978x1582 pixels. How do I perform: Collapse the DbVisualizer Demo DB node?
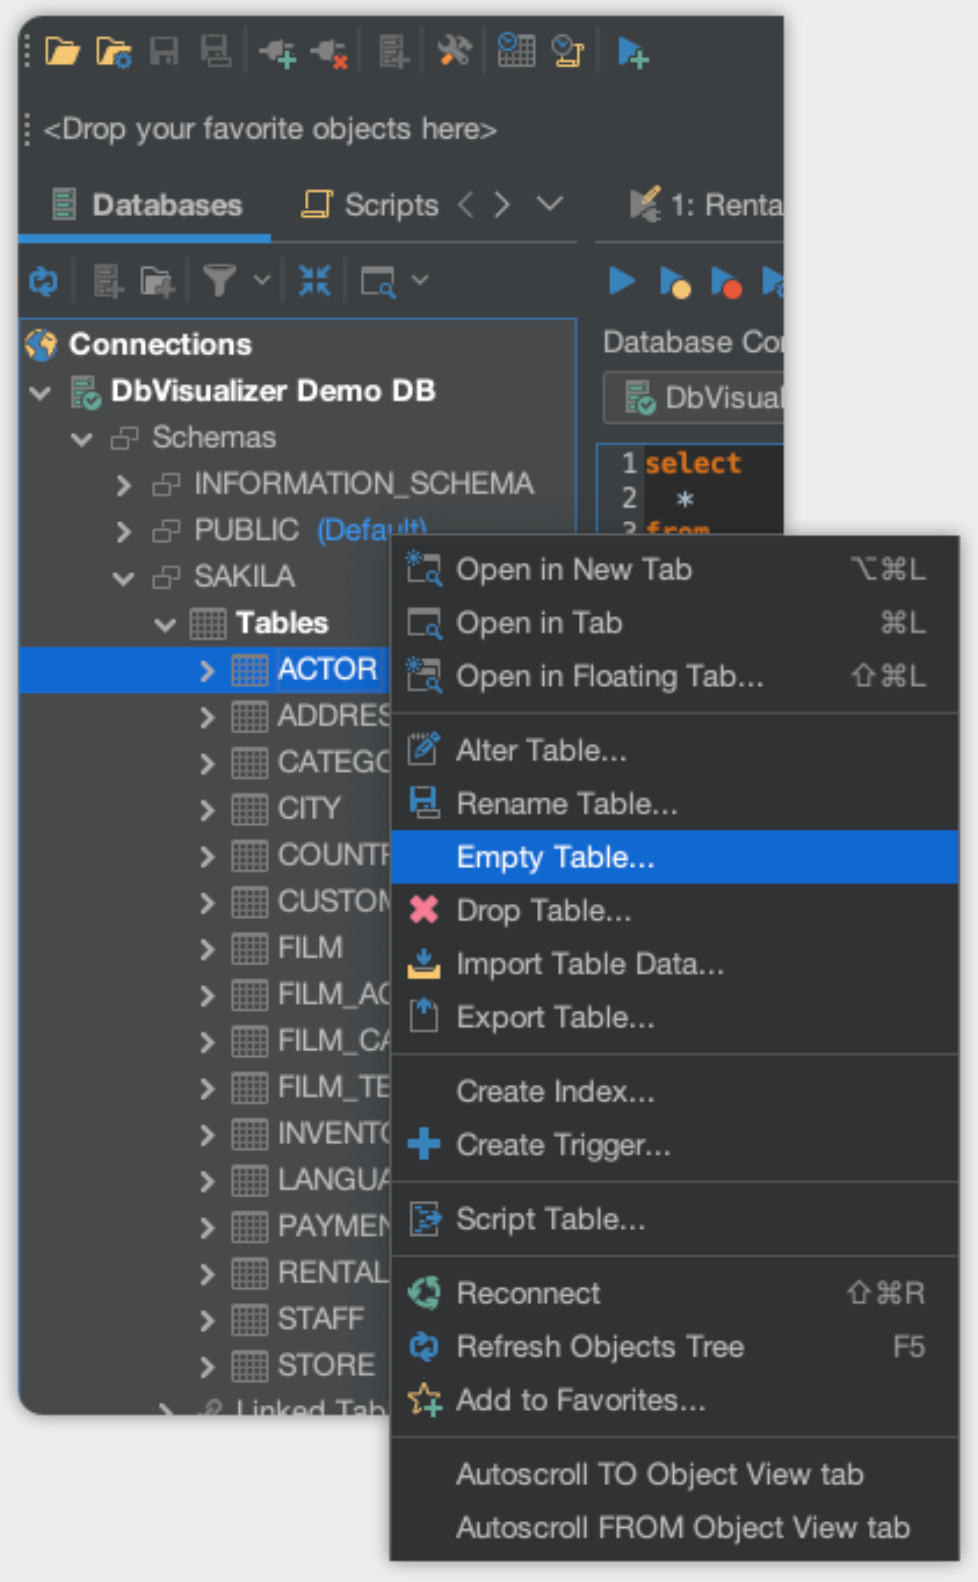[41, 392]
